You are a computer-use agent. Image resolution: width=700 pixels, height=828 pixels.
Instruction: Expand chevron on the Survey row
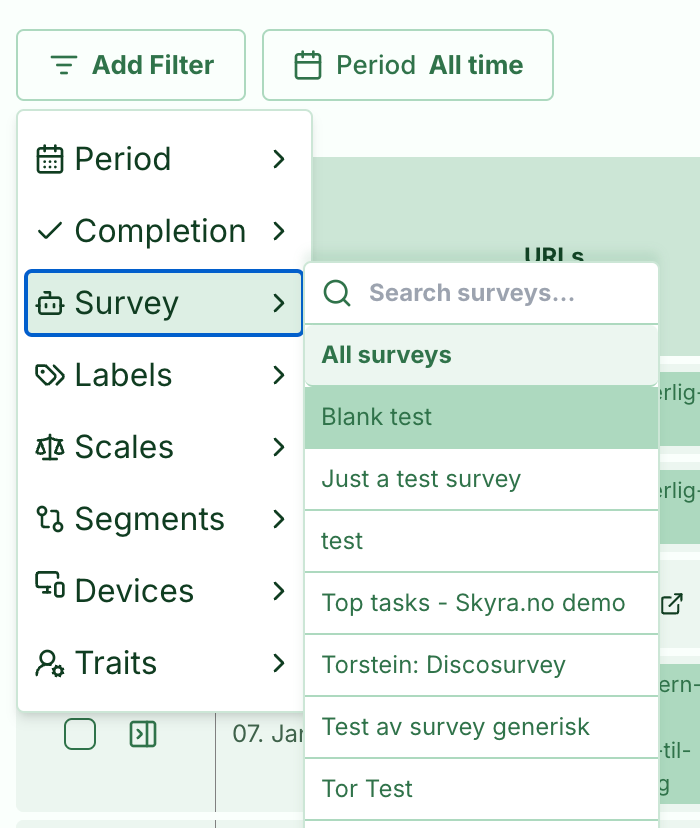(x=279, y=303)
